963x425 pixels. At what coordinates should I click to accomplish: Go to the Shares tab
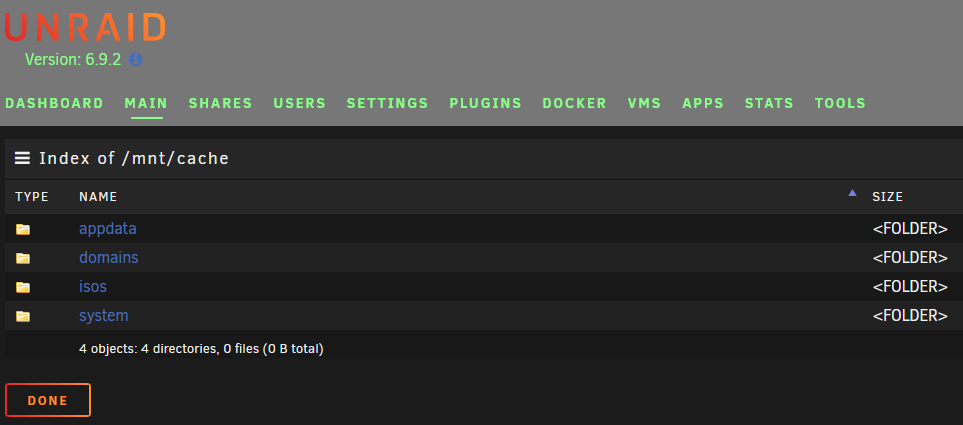click(x=220, y=103)
